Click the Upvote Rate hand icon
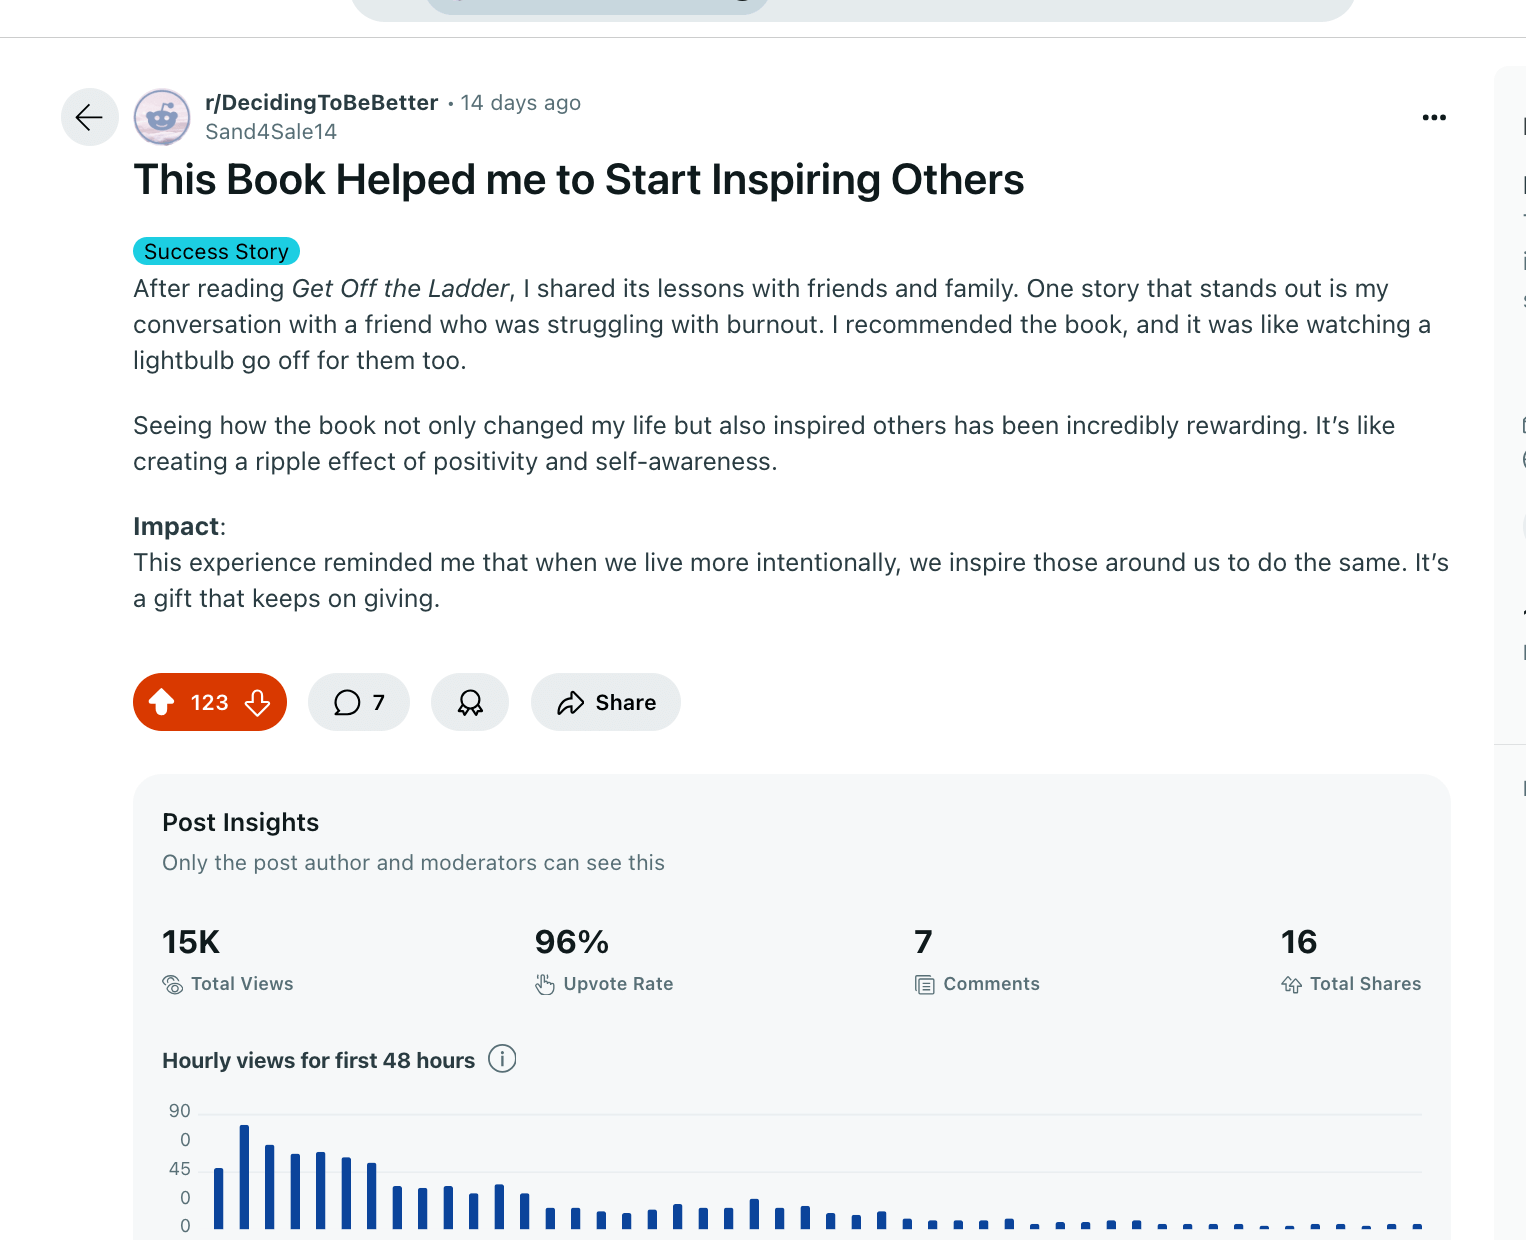The width and height of the screenshot is (1526, 1240). pyautogui.click(x=545, y=985)
